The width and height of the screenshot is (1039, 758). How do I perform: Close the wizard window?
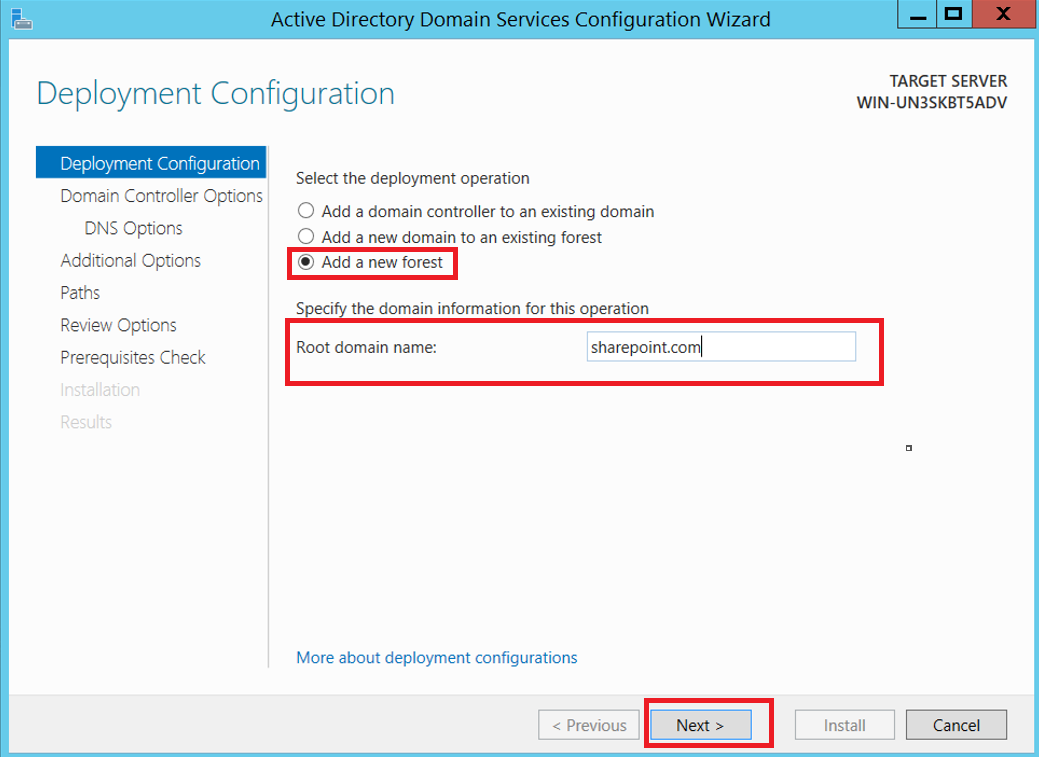[1004, 15]
